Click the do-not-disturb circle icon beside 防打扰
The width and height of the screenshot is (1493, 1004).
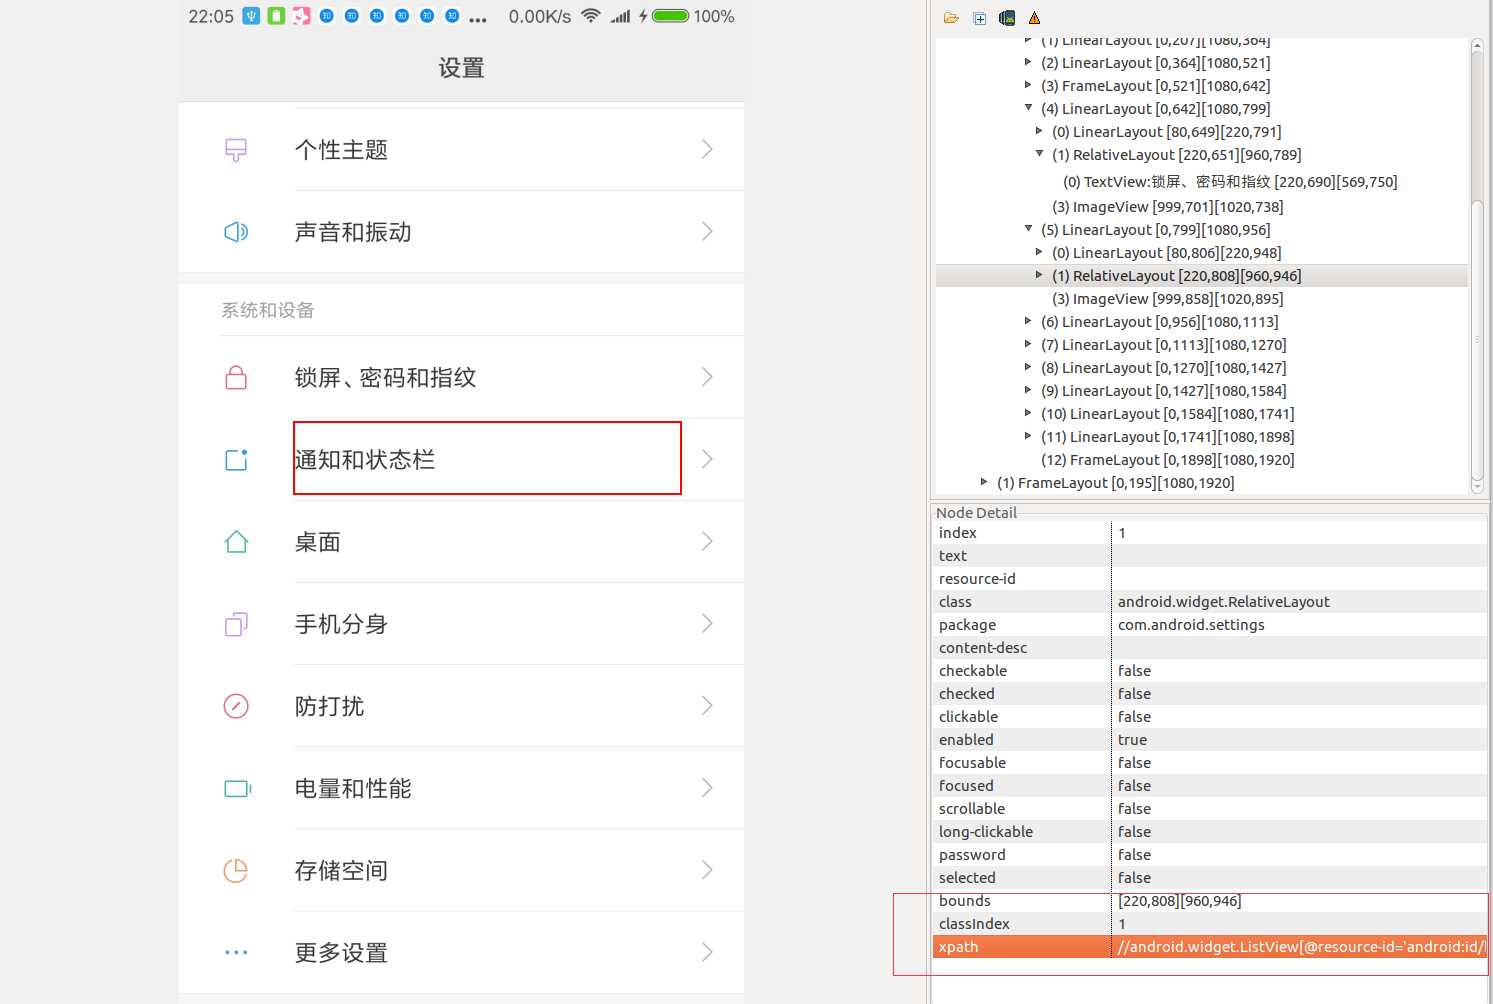coord(236,706)
